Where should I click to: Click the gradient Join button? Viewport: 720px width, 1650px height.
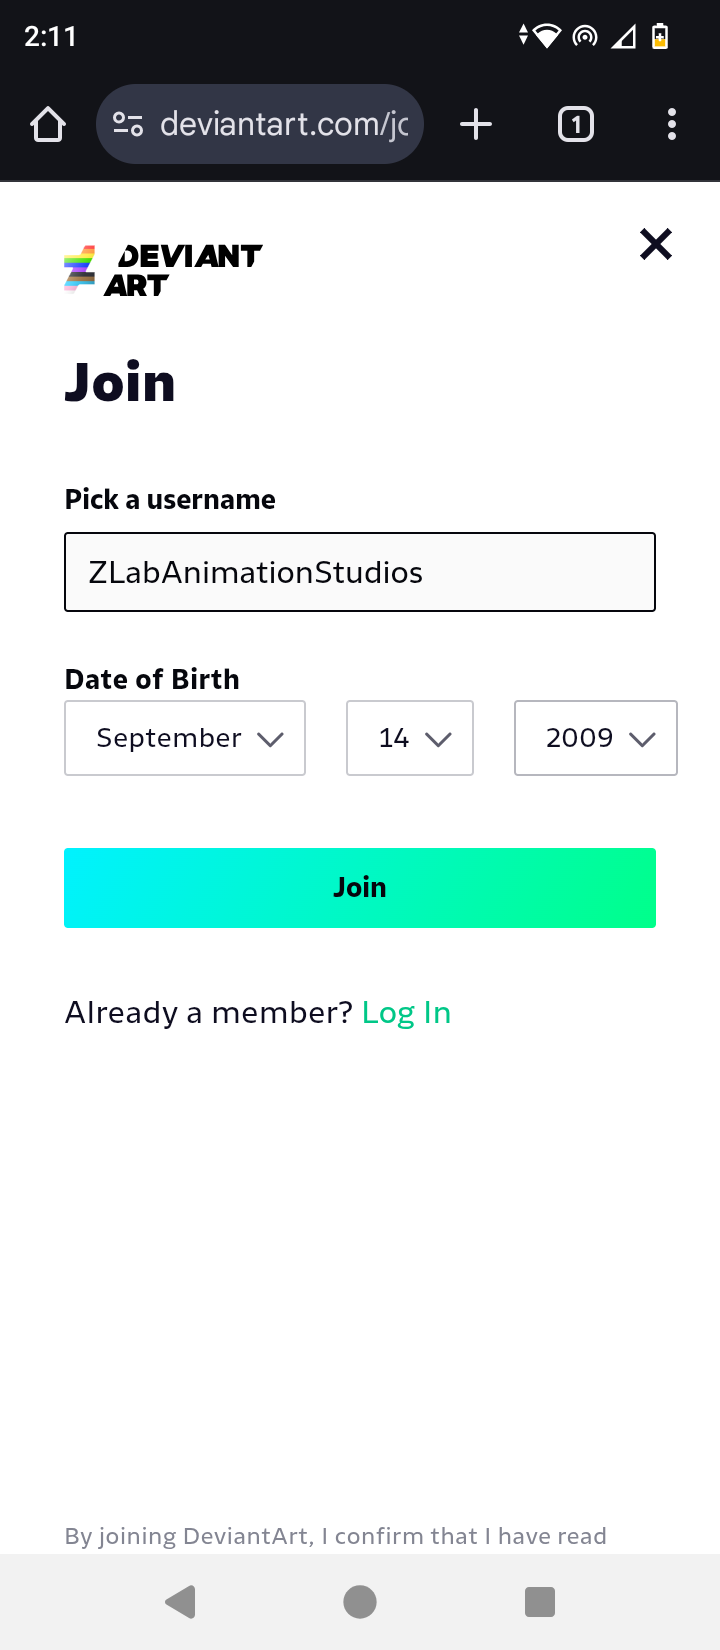pos(360,888)
